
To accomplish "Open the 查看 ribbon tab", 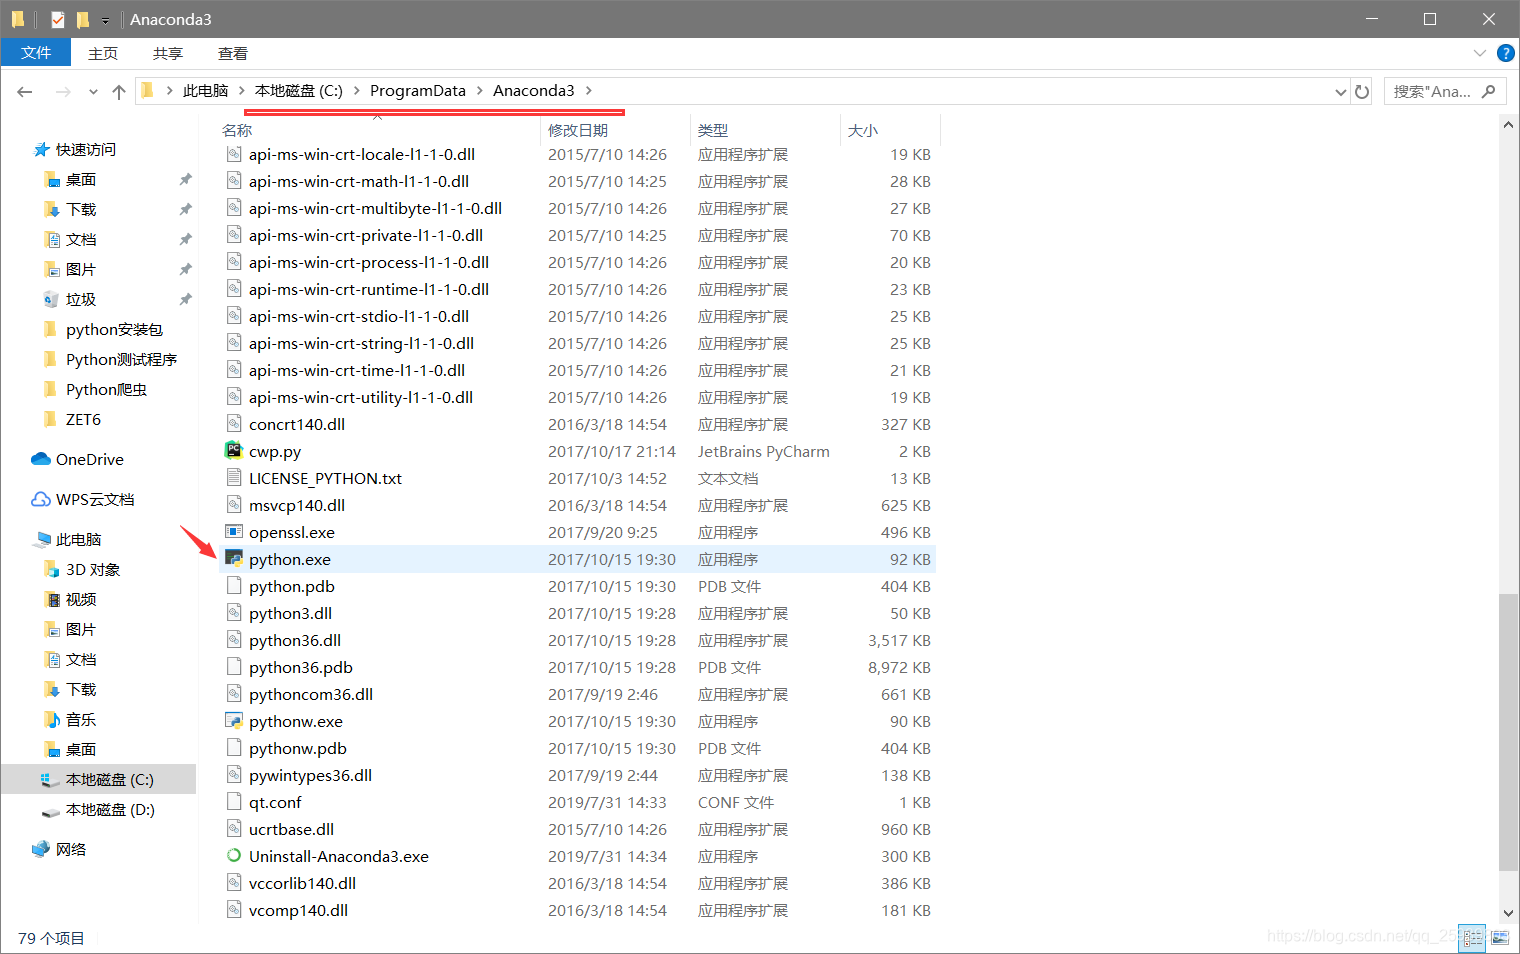I will click(233, 53).
